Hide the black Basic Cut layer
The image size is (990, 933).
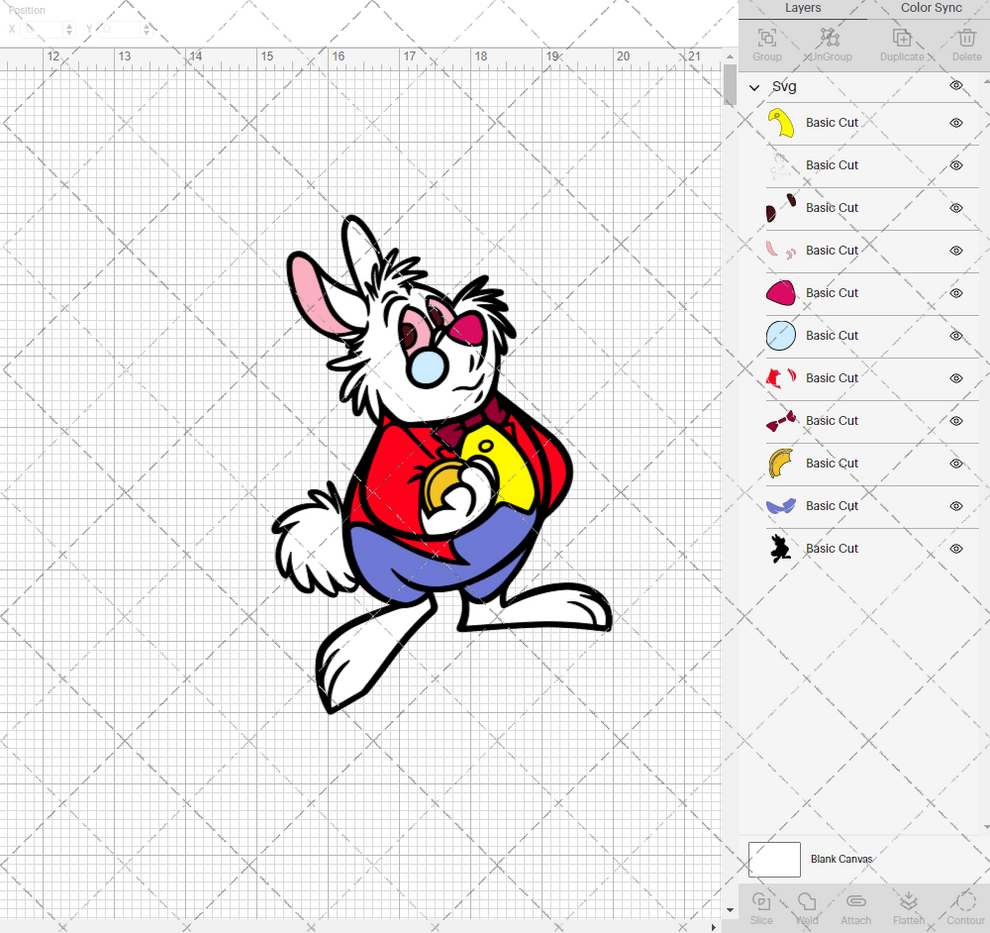[x=956, y=548]
